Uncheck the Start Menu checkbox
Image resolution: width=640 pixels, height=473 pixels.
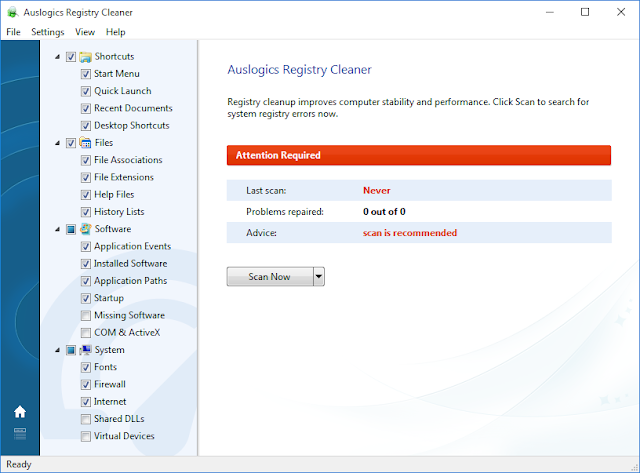click(86, 74)
